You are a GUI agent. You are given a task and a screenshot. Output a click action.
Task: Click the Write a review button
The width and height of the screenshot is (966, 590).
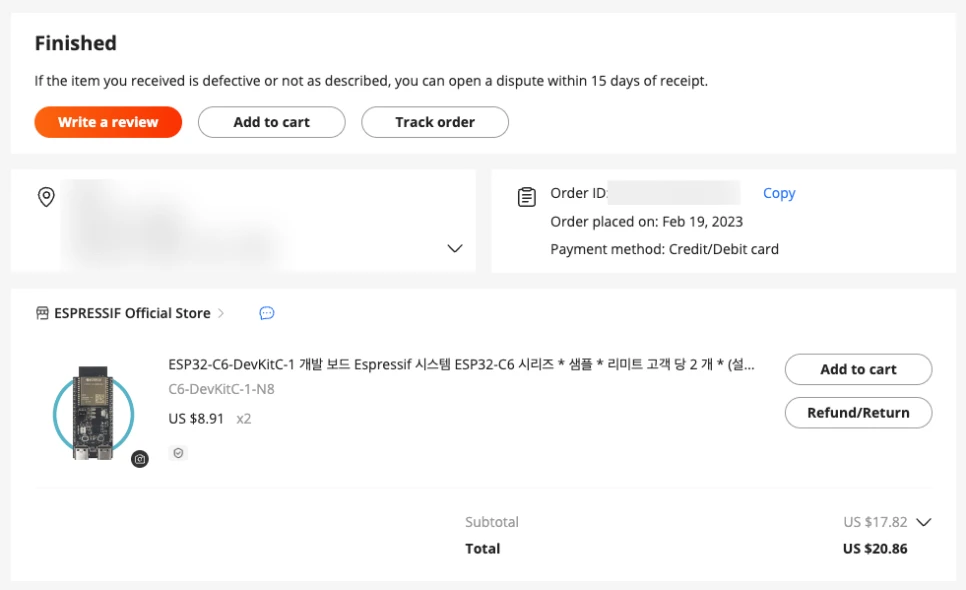tap(107, 121)
